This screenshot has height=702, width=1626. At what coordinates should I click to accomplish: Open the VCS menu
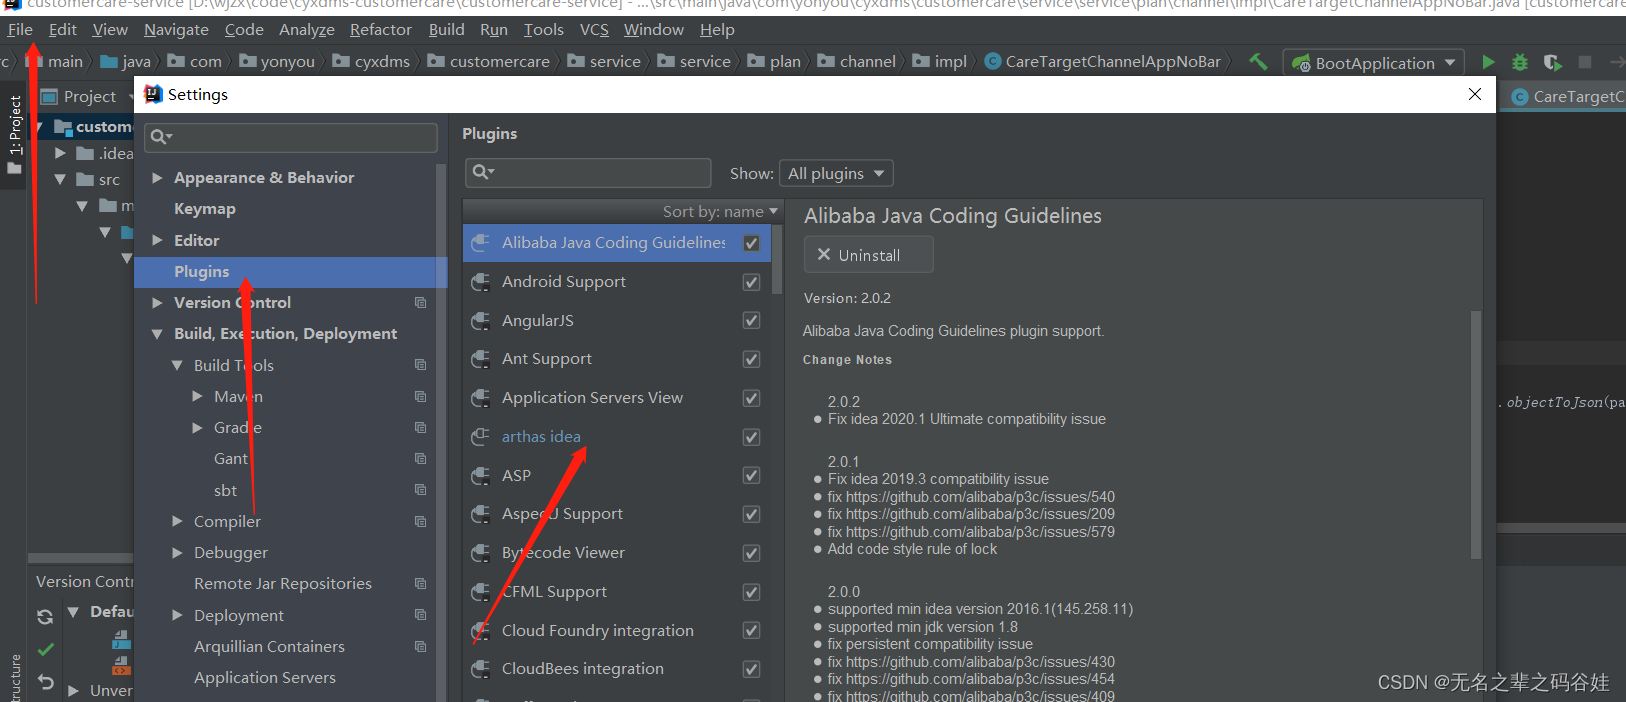pos(594,30)
